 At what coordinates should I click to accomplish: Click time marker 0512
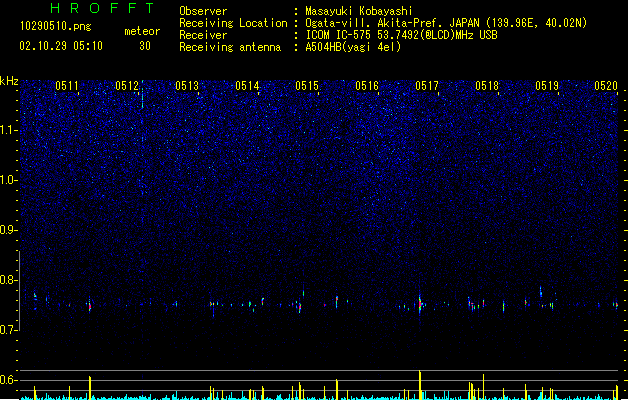pos(127,86)
